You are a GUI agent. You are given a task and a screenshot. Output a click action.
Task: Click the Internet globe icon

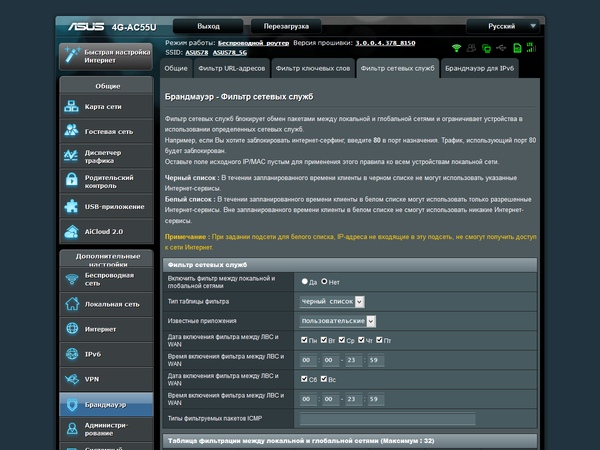[72, 328]
